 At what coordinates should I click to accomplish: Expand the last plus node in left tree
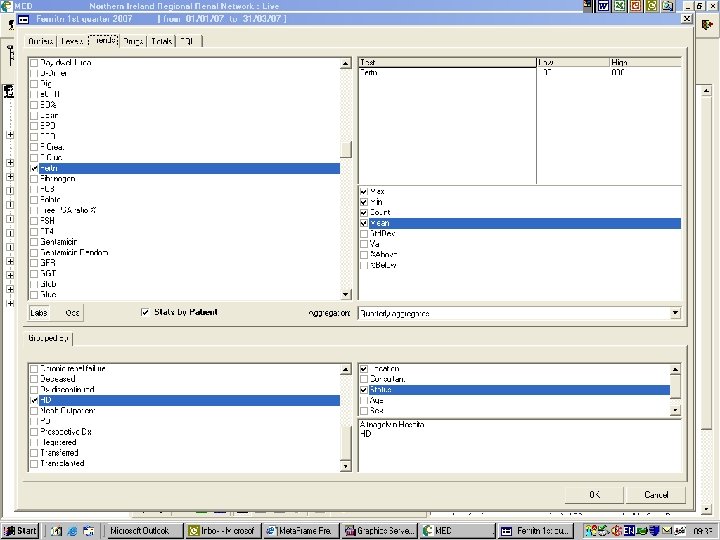tap(10, 304)
